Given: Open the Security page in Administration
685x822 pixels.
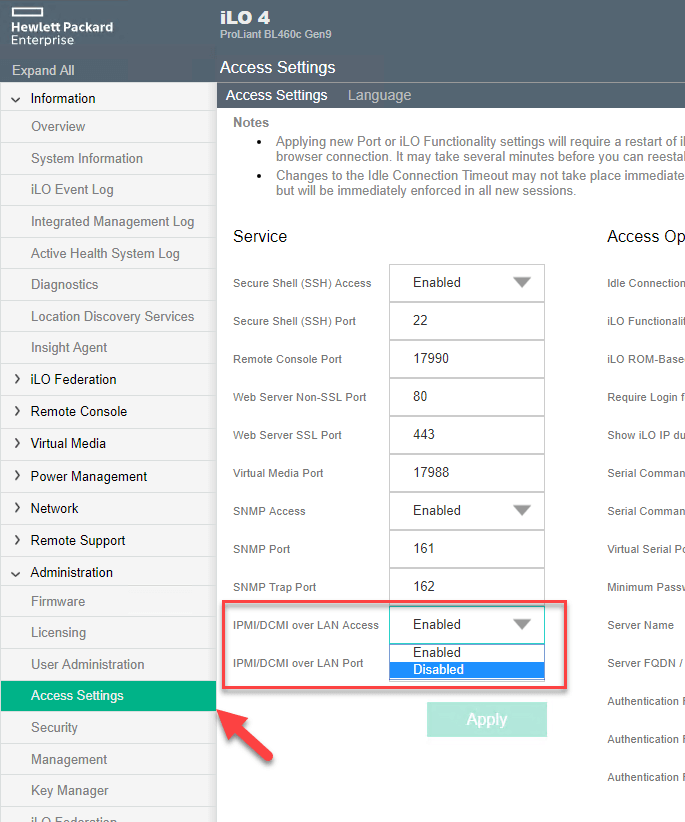Looking at the screenshot, I should coord(54,727).
